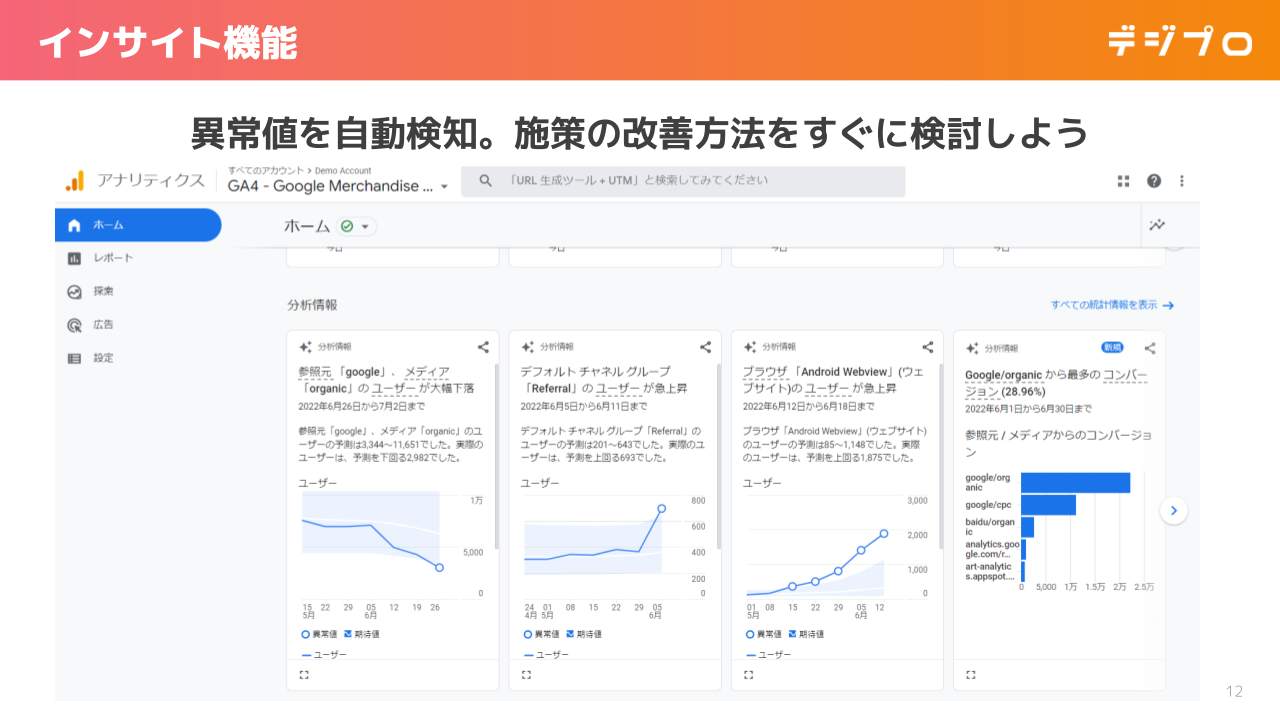This screenshot has height=720, width=1280.
Task: Click the Google Analytics logo
Action: coord(75,181)
